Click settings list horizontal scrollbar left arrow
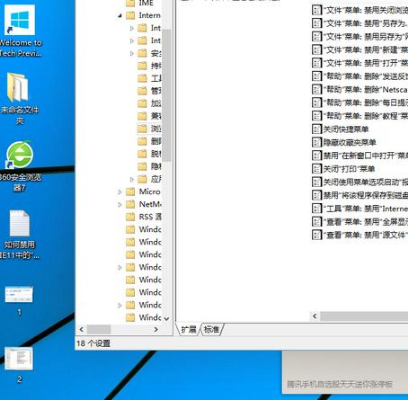The height and width of the screenshot is (401, 412). click(x=315, y=316)
